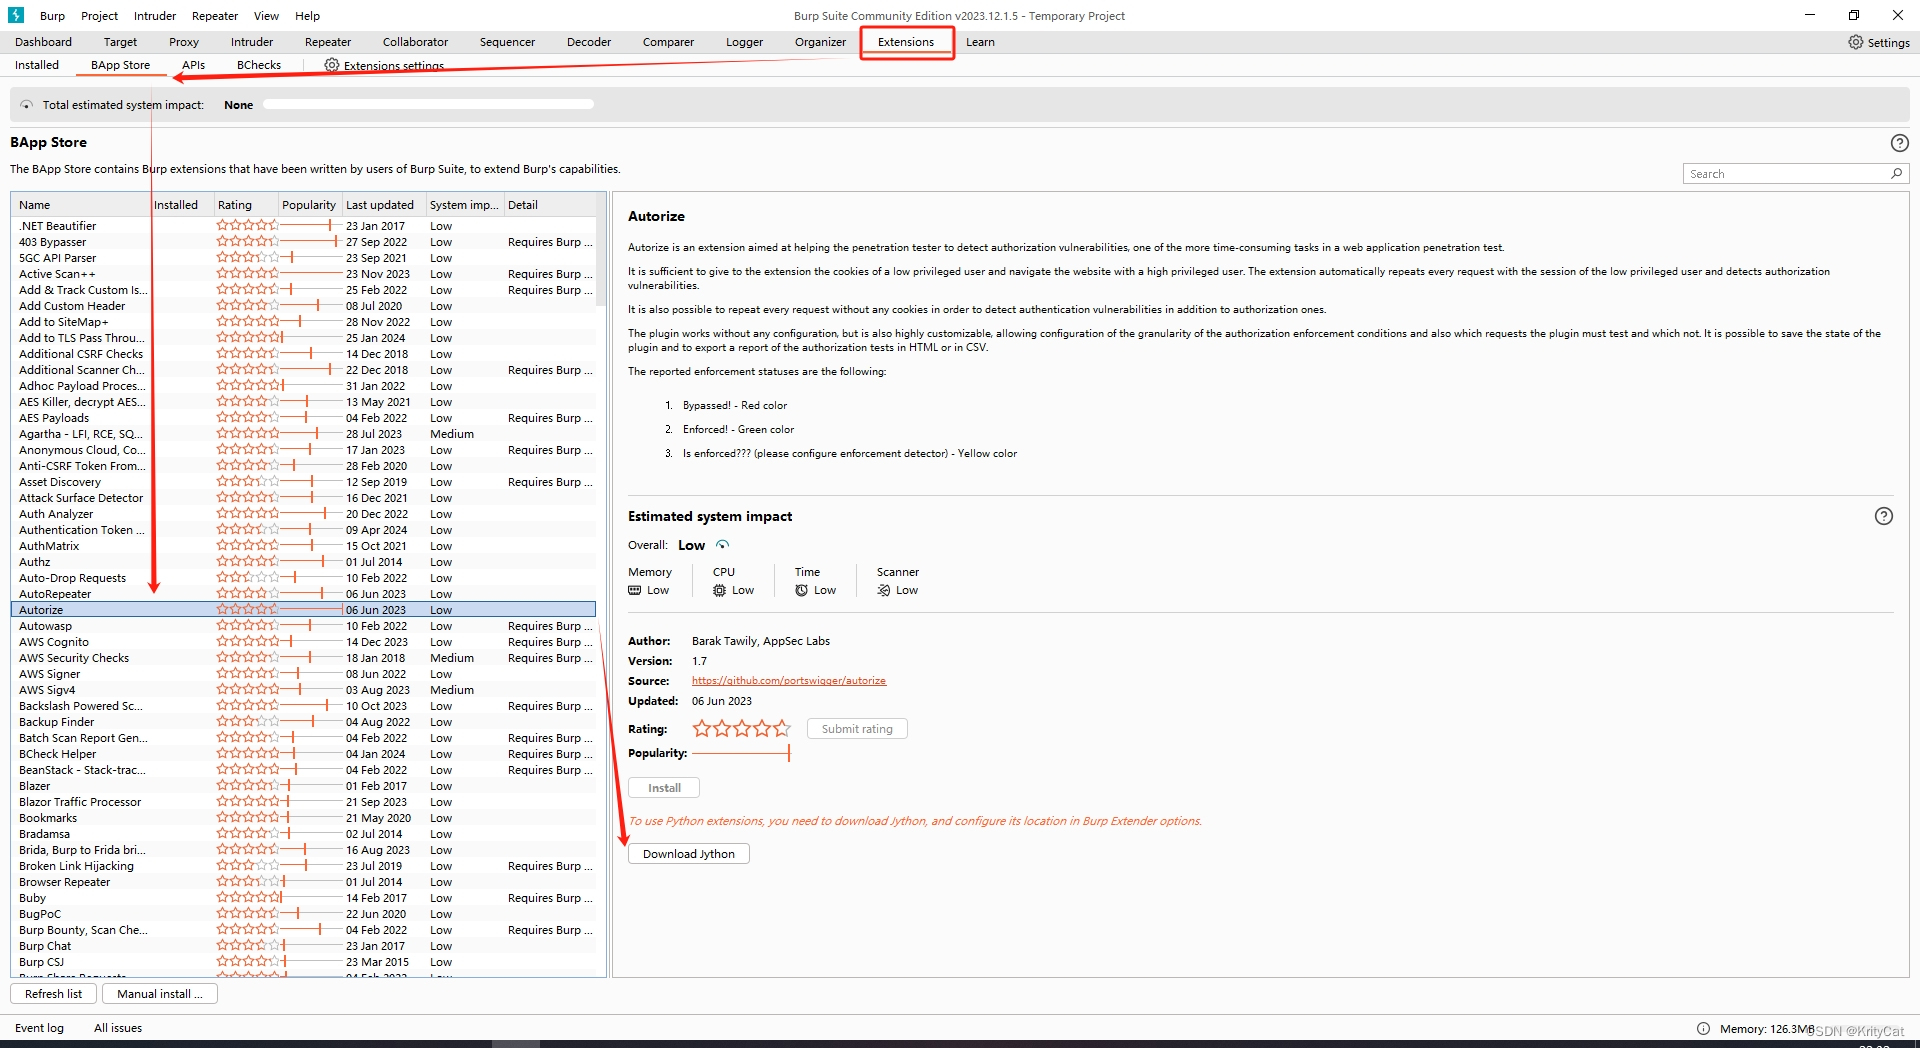Sort list by Last updated column

click(x=384, y=205)
